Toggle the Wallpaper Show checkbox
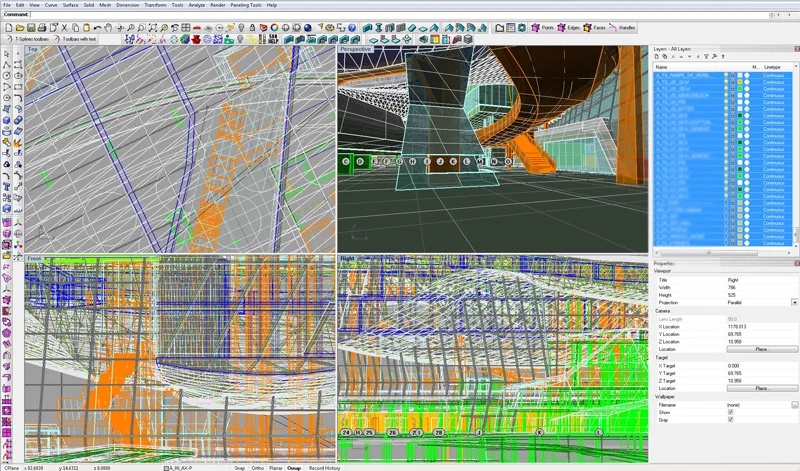 pyautogui.click(x=730, y=411)
